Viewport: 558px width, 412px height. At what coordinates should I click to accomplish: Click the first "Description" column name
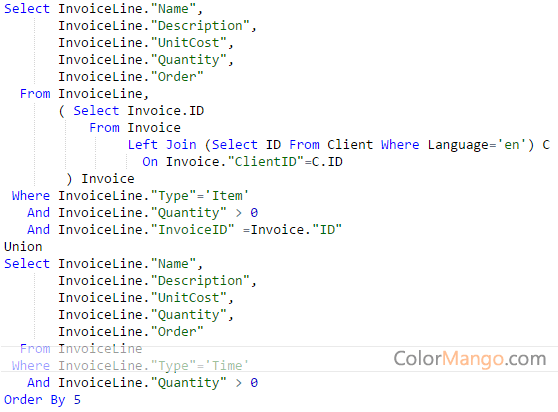(x=200, y=26)
